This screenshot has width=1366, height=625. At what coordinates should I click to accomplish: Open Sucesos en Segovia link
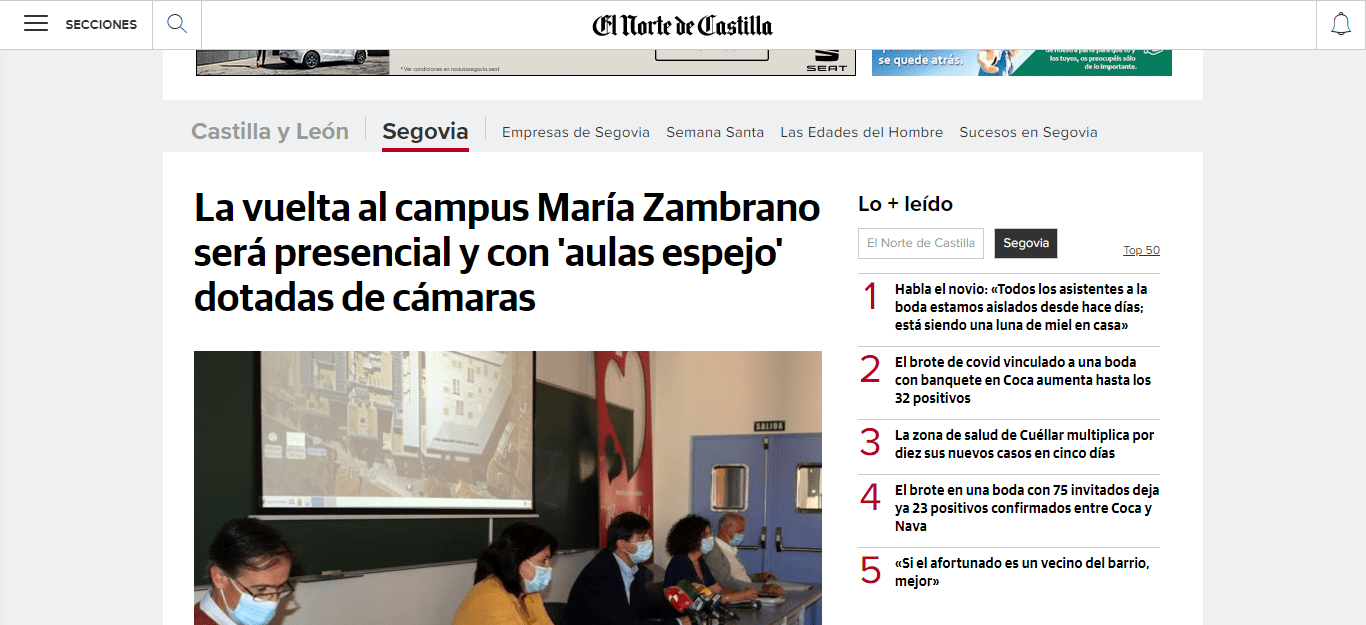(x=1028, y=132)
